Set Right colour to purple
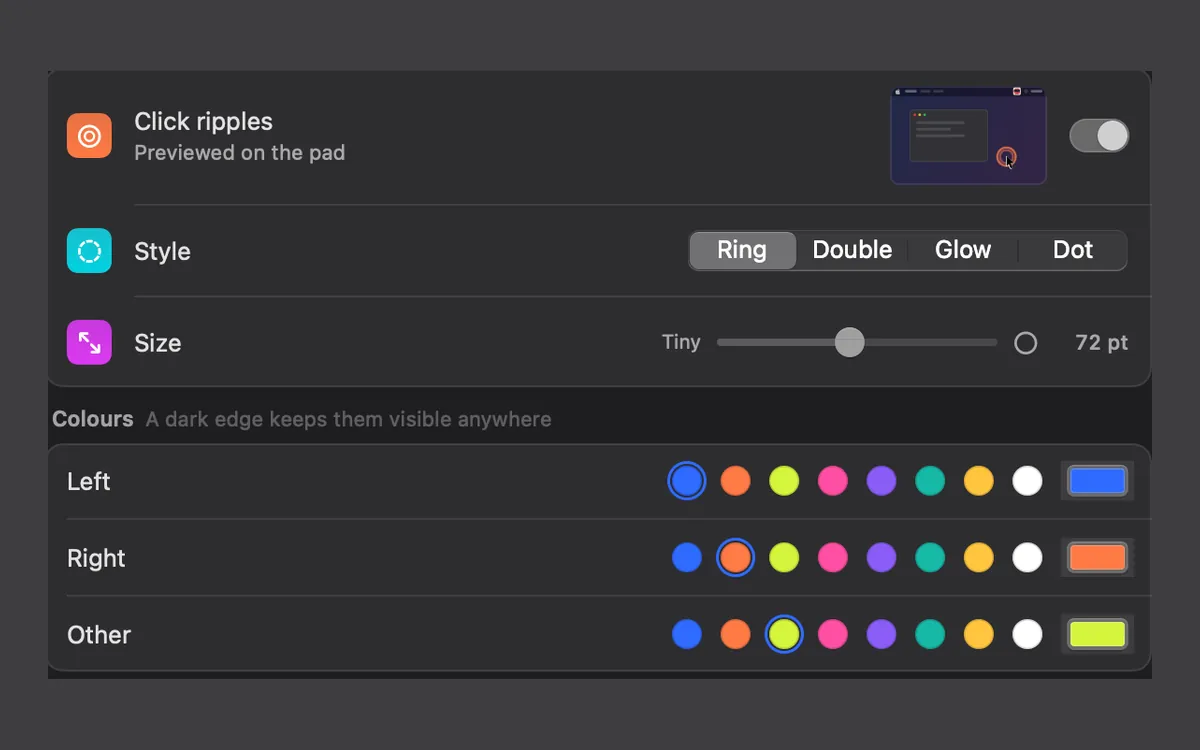Screen dimensions: 1200x750 point(881,557)
